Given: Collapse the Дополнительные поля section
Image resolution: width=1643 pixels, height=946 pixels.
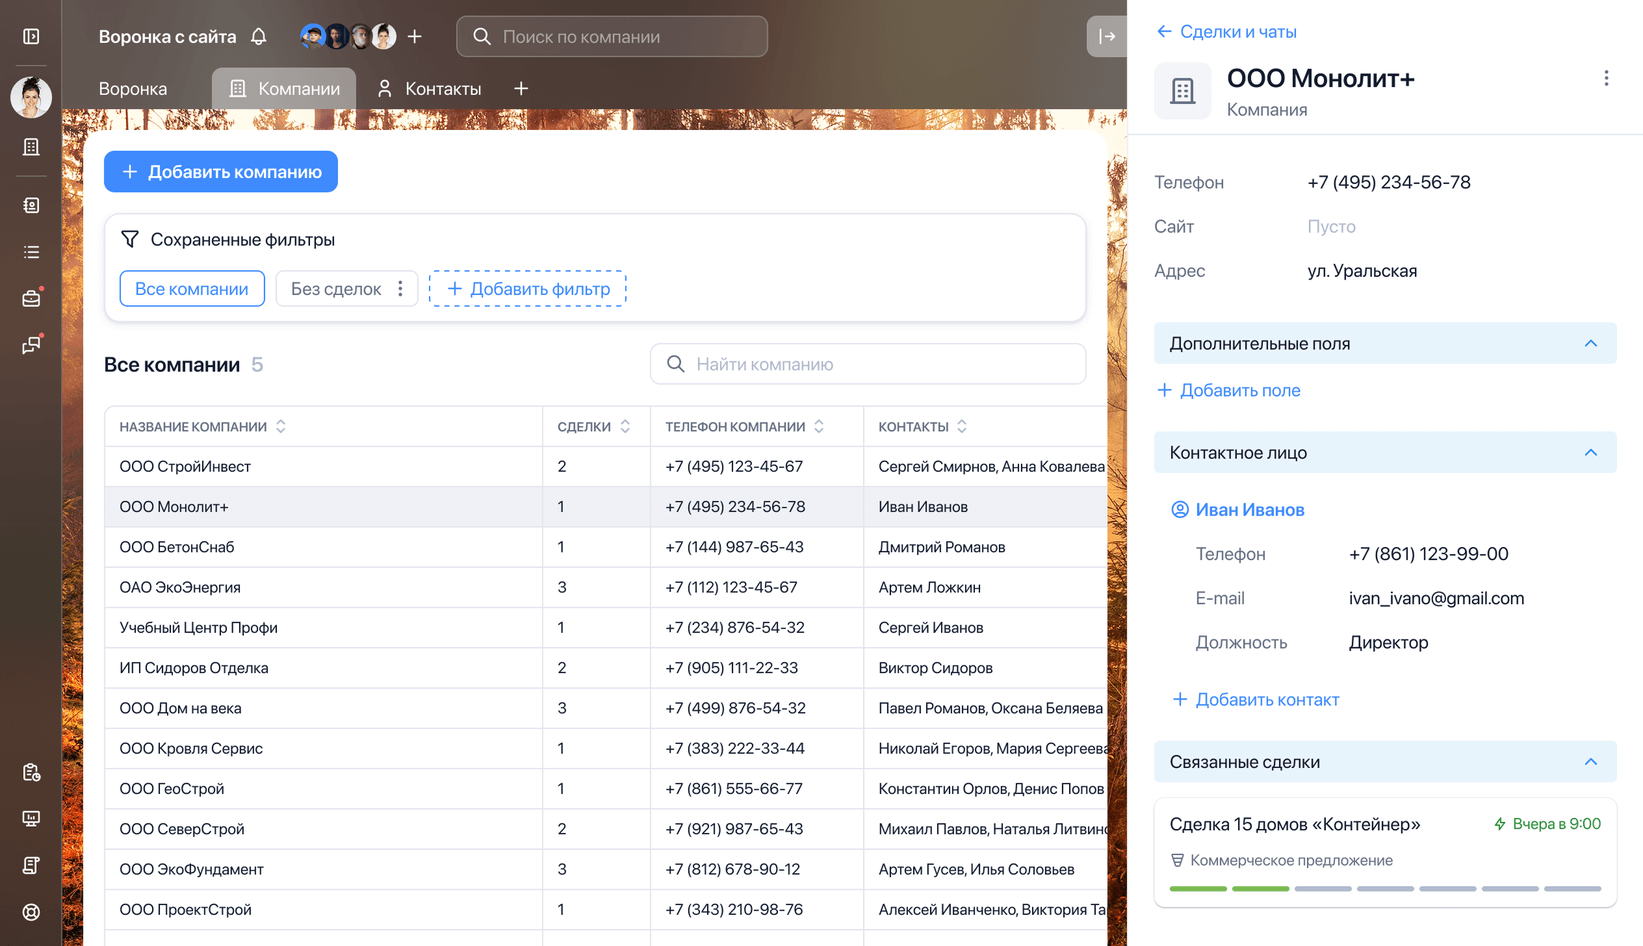Looking at the screenshot, I should pyautogui.click(x=1590, y=344).
